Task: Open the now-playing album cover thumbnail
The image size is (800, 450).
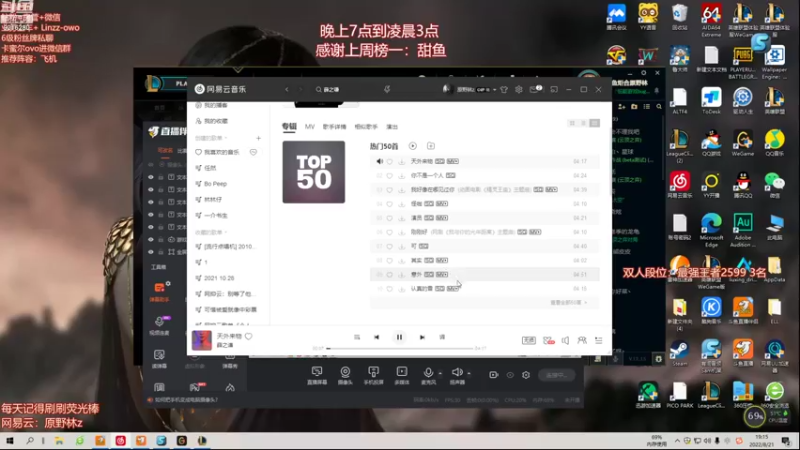Action: [202, 340]
